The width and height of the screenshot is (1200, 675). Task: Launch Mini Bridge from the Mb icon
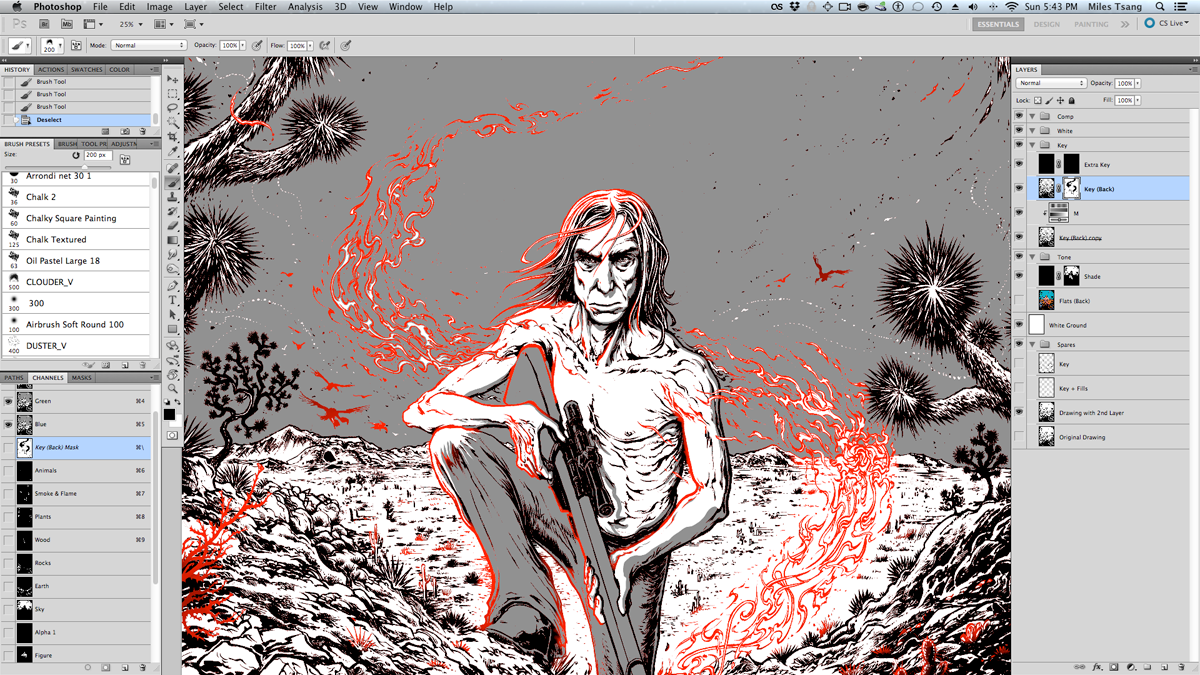pyautogui.click(x=67, y=24)
